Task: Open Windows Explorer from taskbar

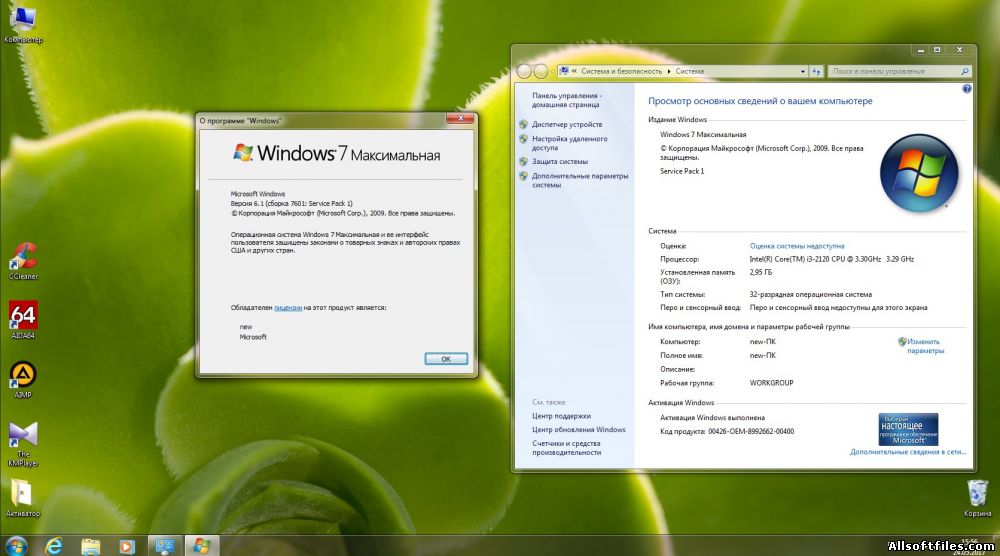Action: click(91, 546)
